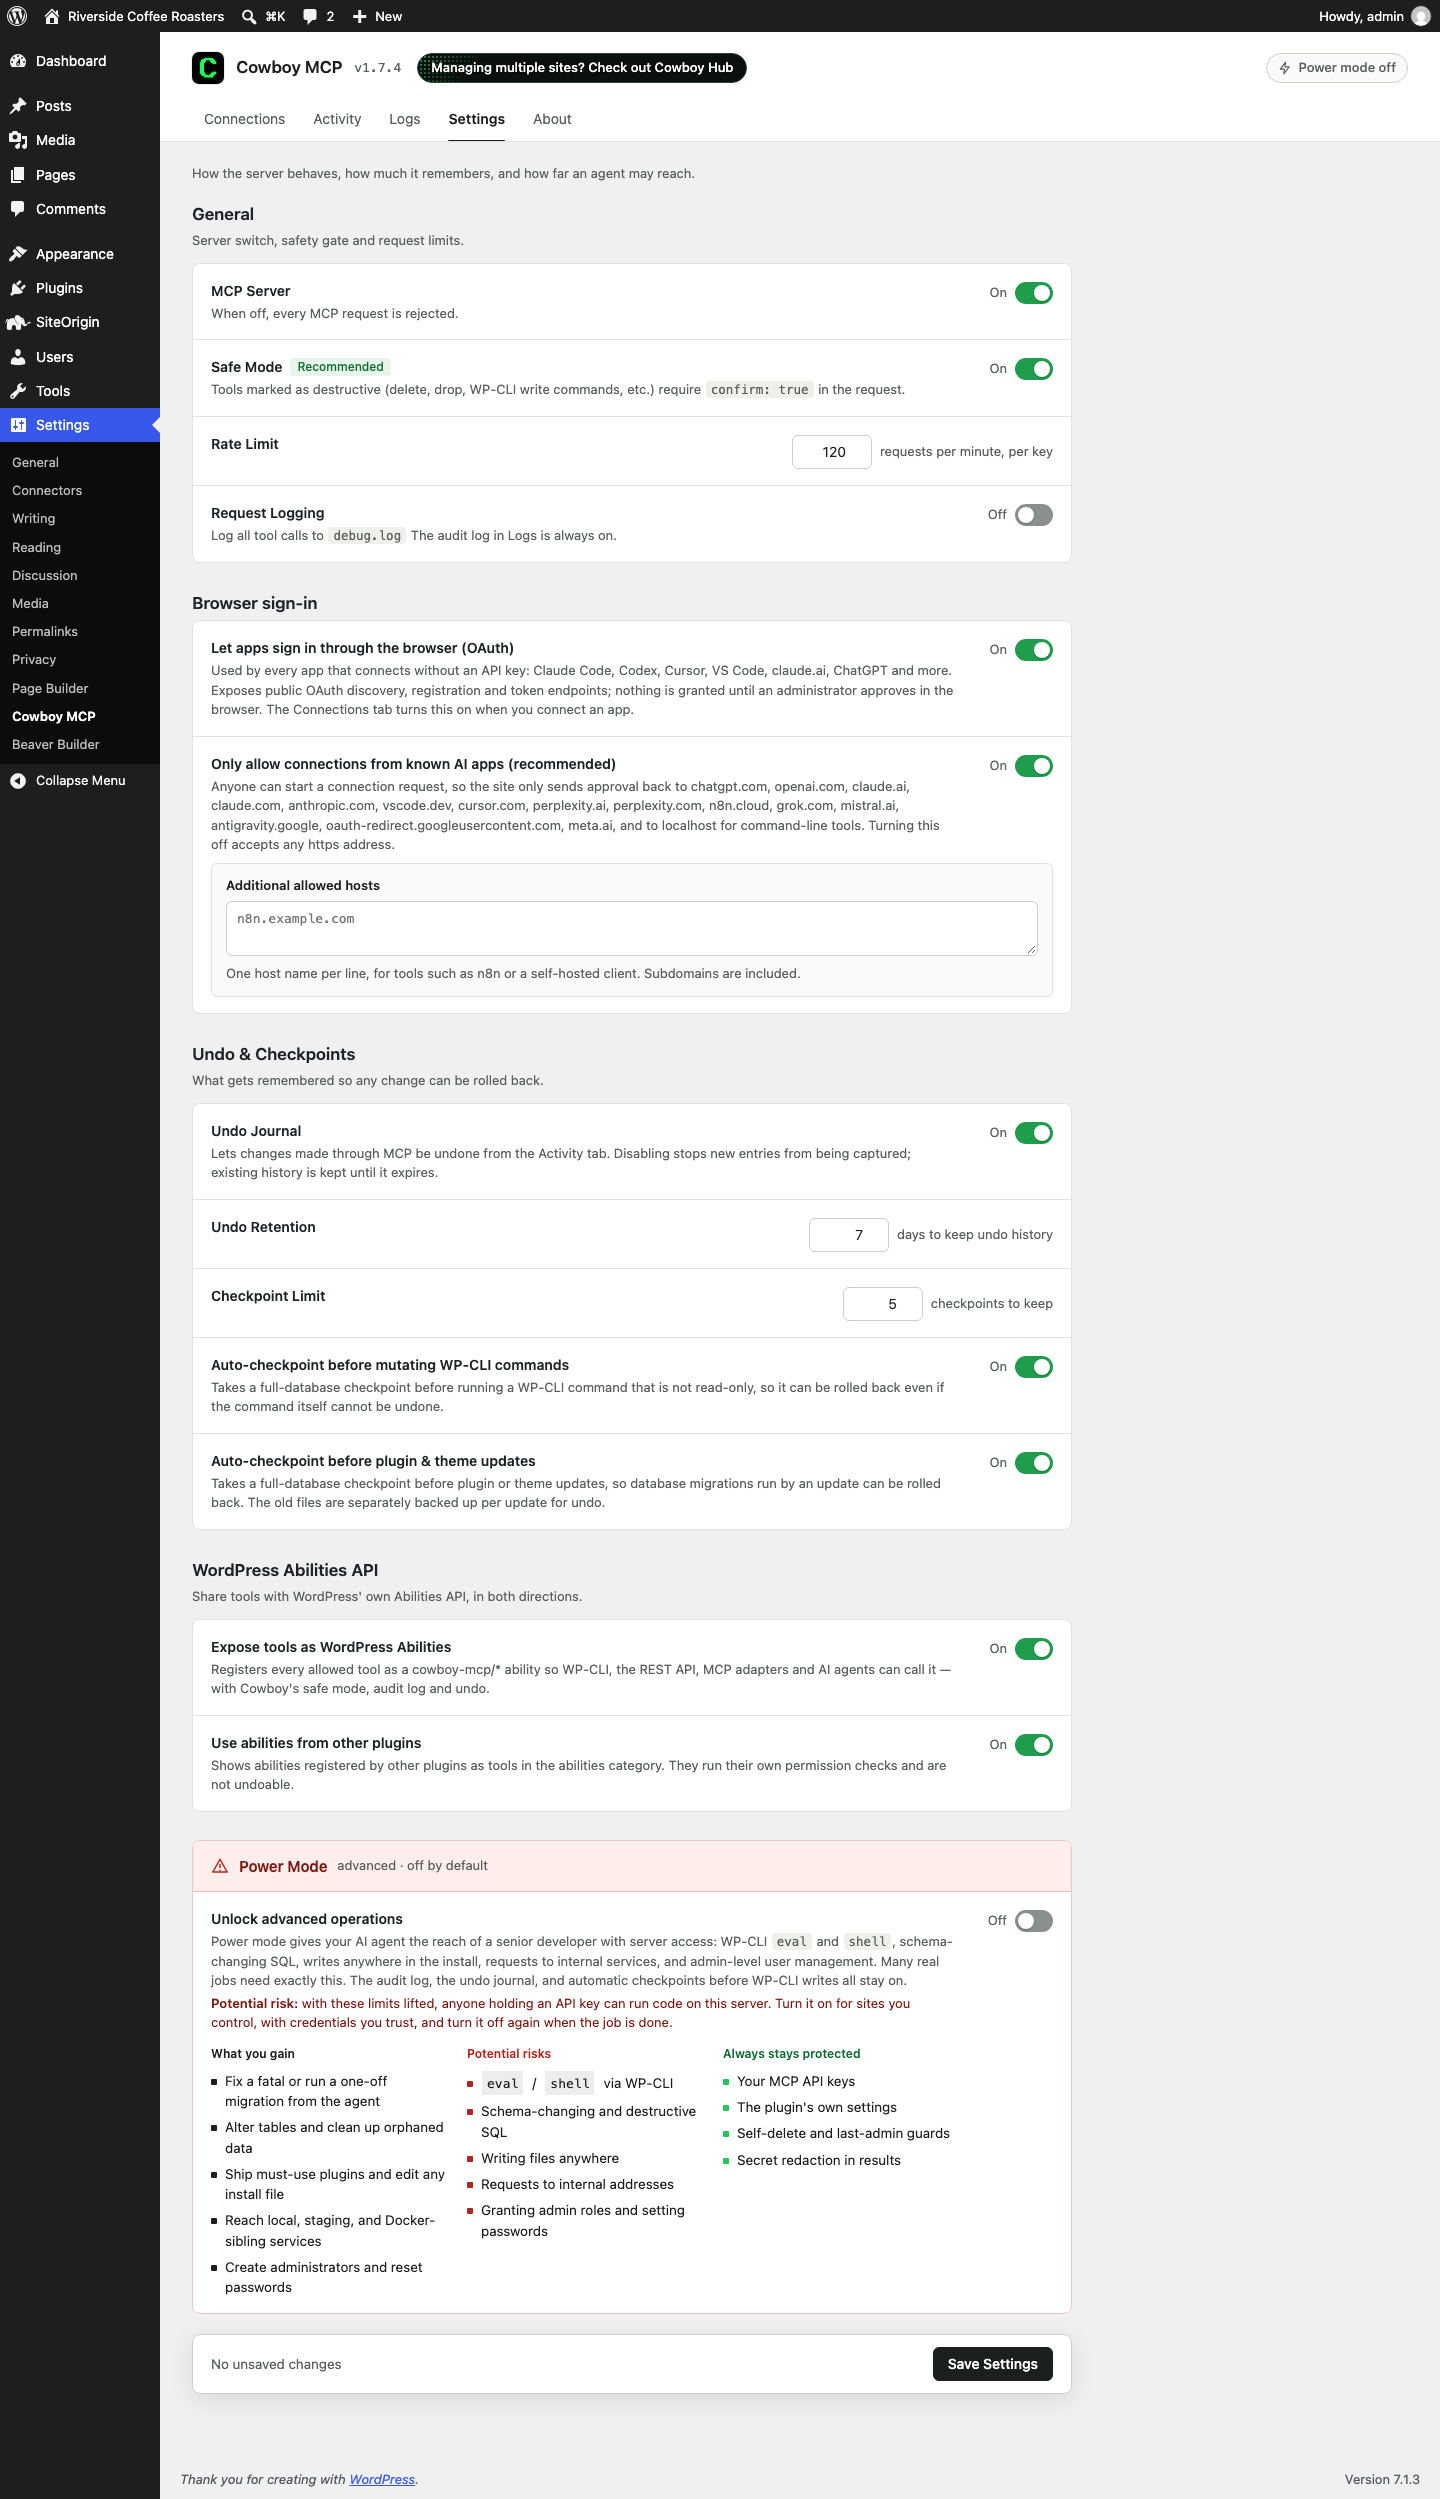Open Permalinks in Settings submenu
Viewport: 1440px width, 2499px height.
[x=45, y=632]
